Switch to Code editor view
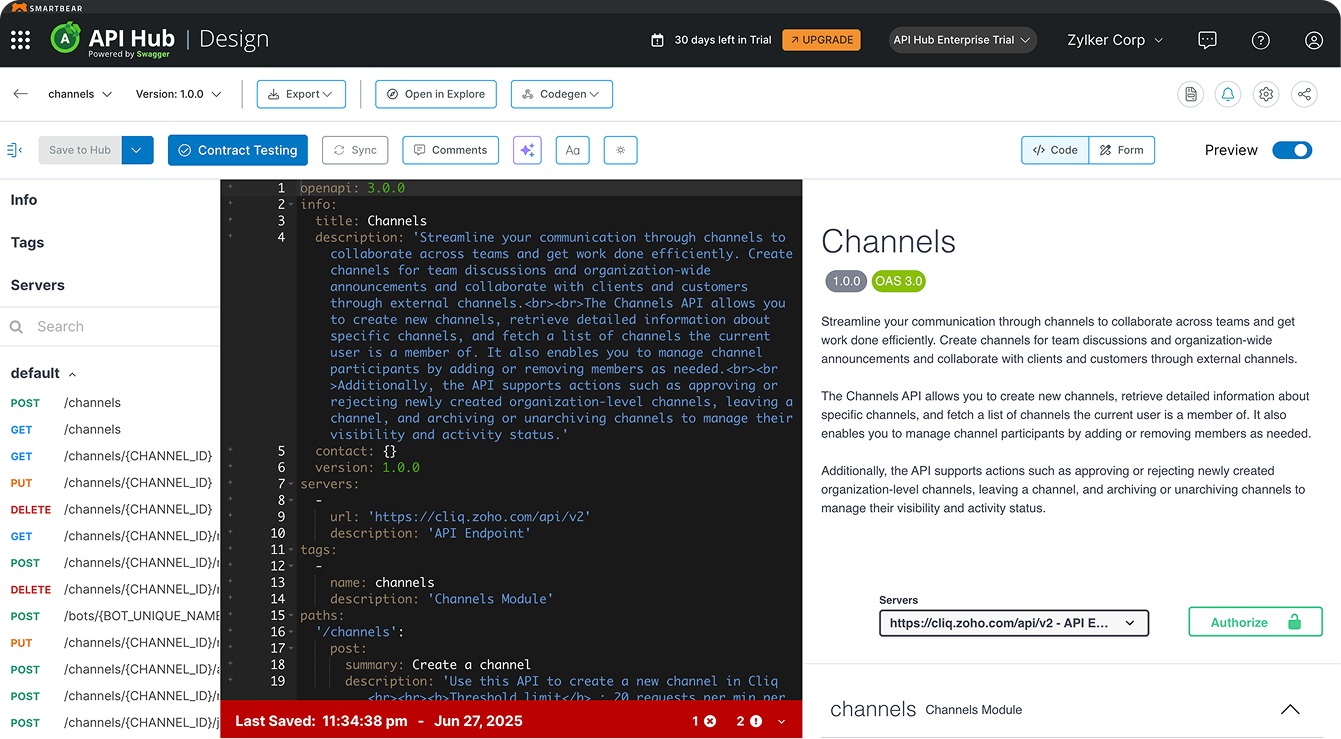 coord(1055,150)
